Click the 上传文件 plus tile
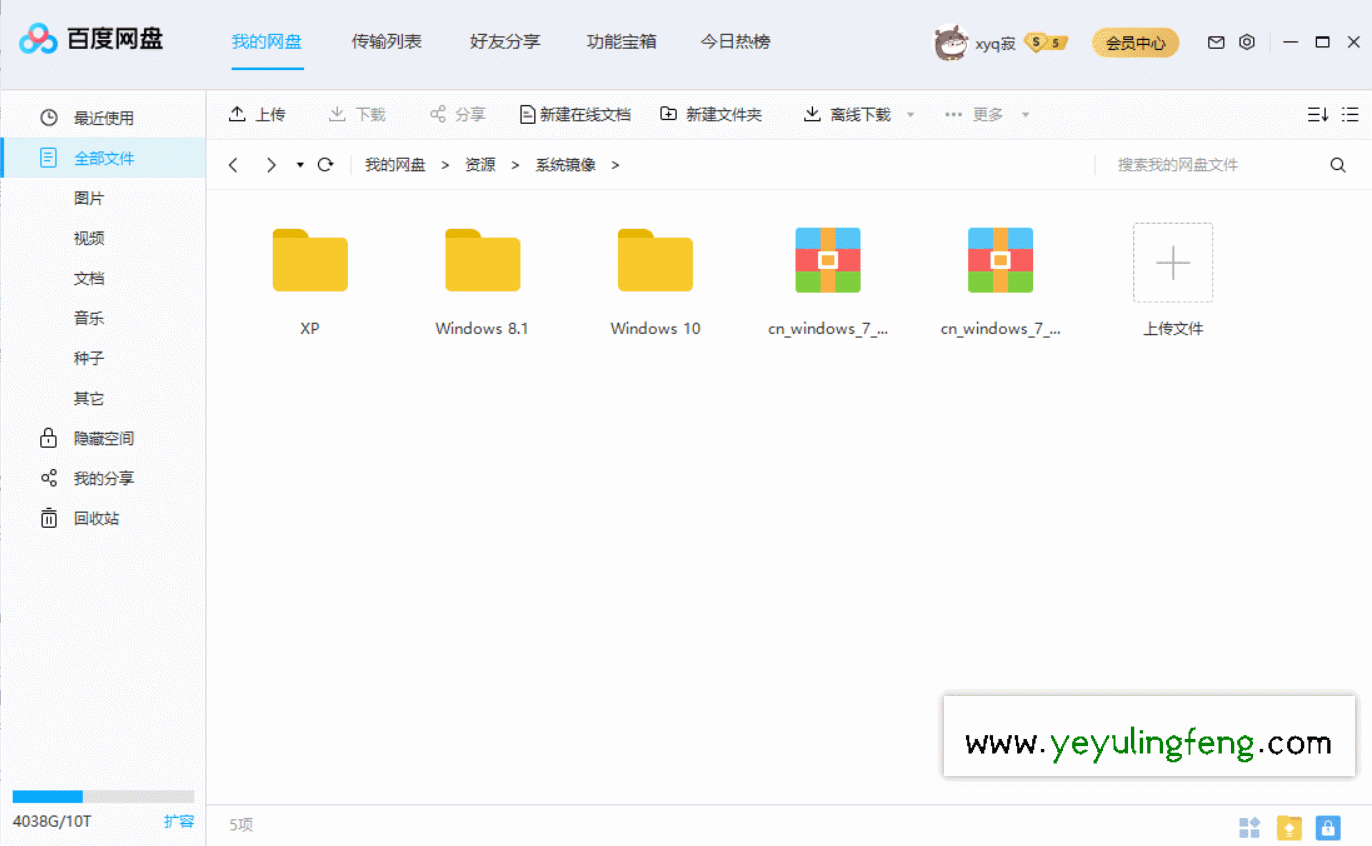Screen dimensions: 1372x846 click(1173, 263)
